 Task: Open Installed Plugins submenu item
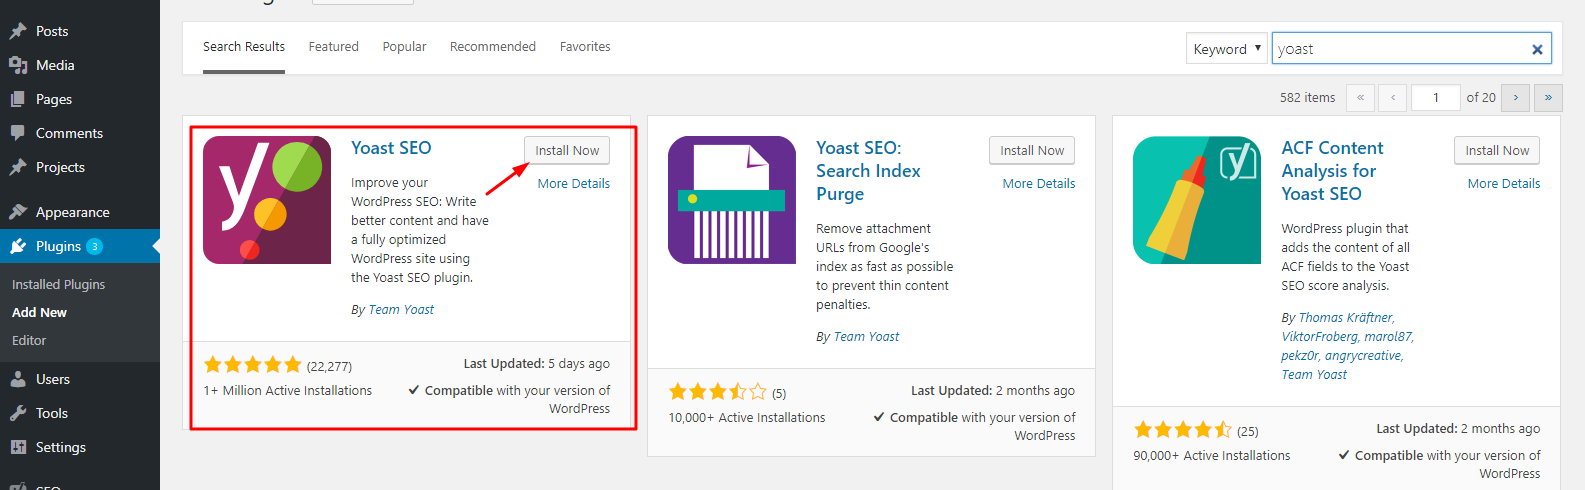pyautogui.click(x=58, y=284)
